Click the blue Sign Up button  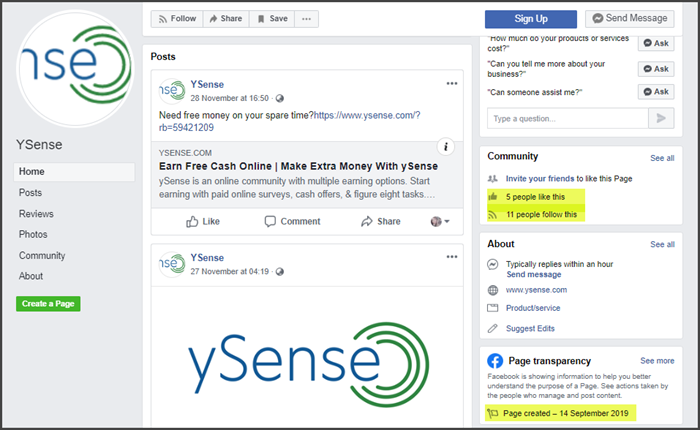pos(531,19)
